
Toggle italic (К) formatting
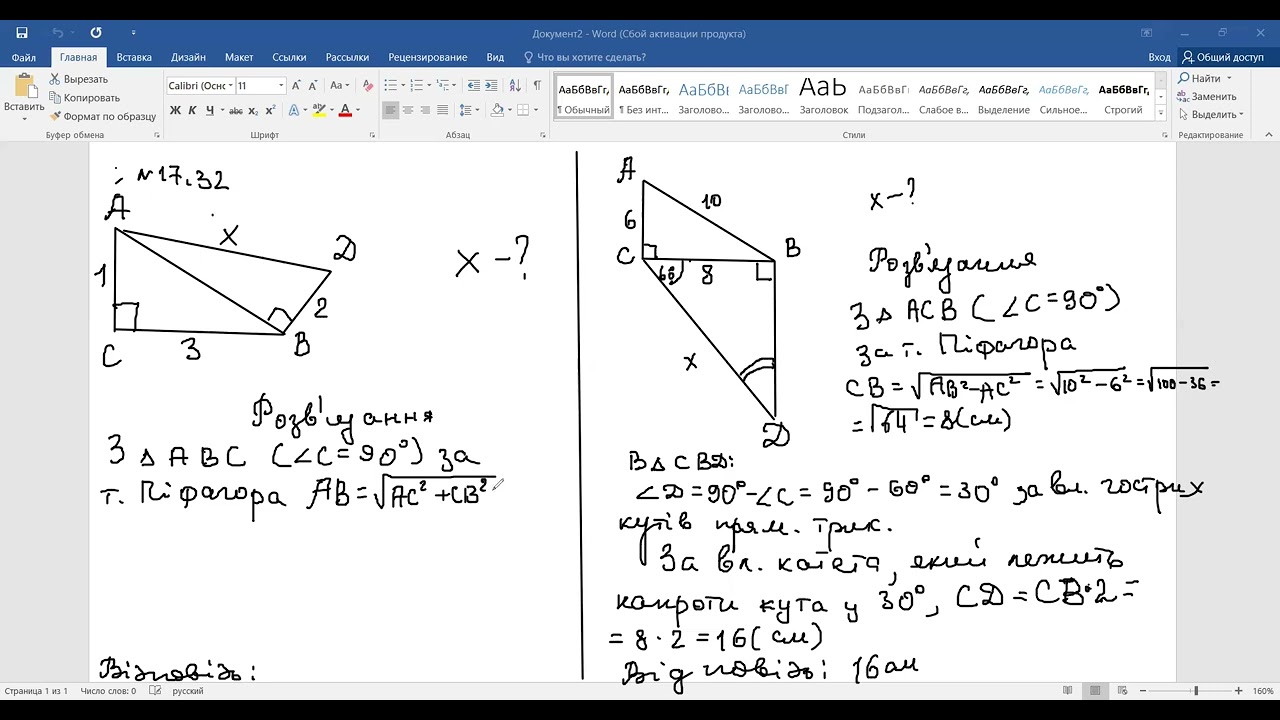point(192,110)
